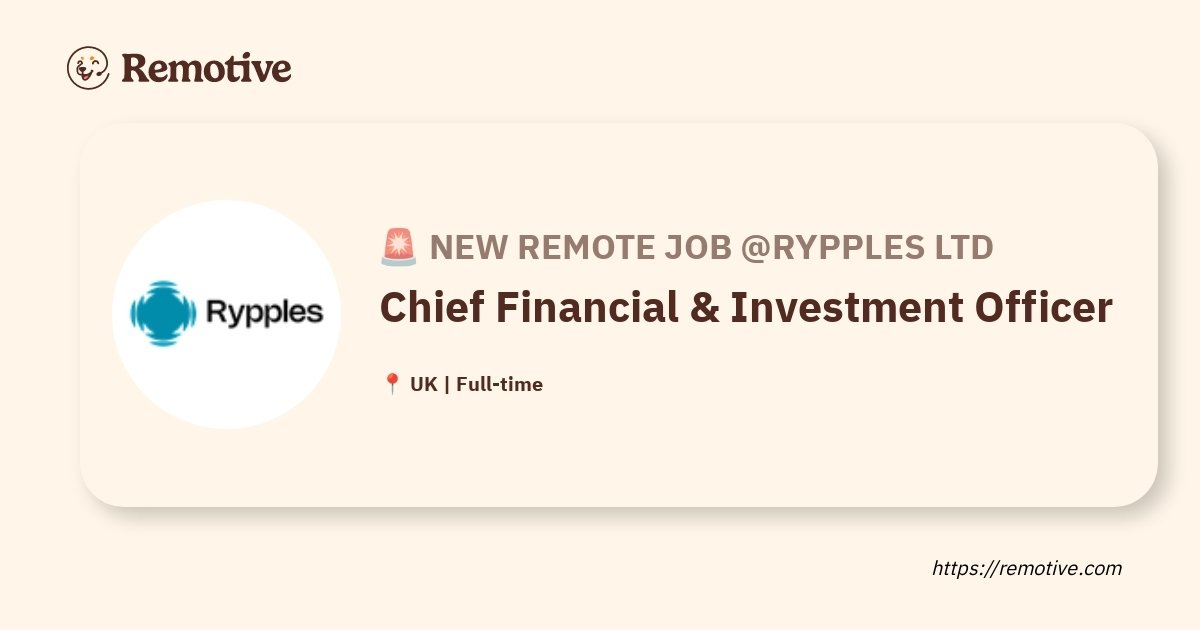
Task: Click the blue Rypples ripple symbol
Action: 163,314
